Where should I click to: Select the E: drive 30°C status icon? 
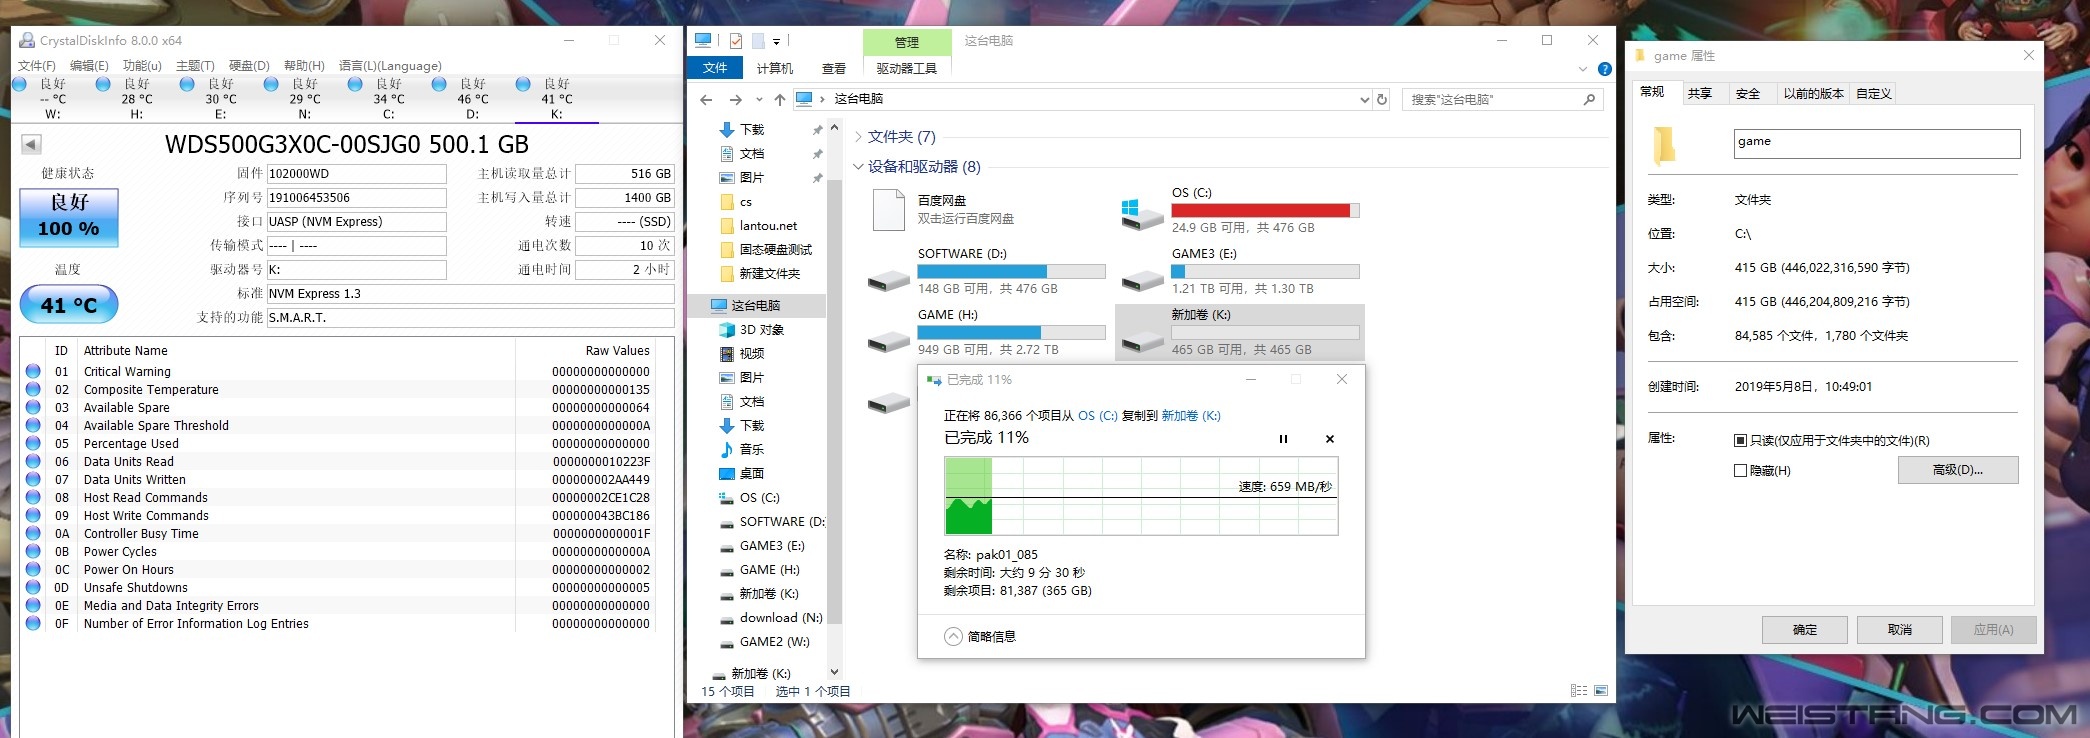pyautogui.click(x=187, y=85)
